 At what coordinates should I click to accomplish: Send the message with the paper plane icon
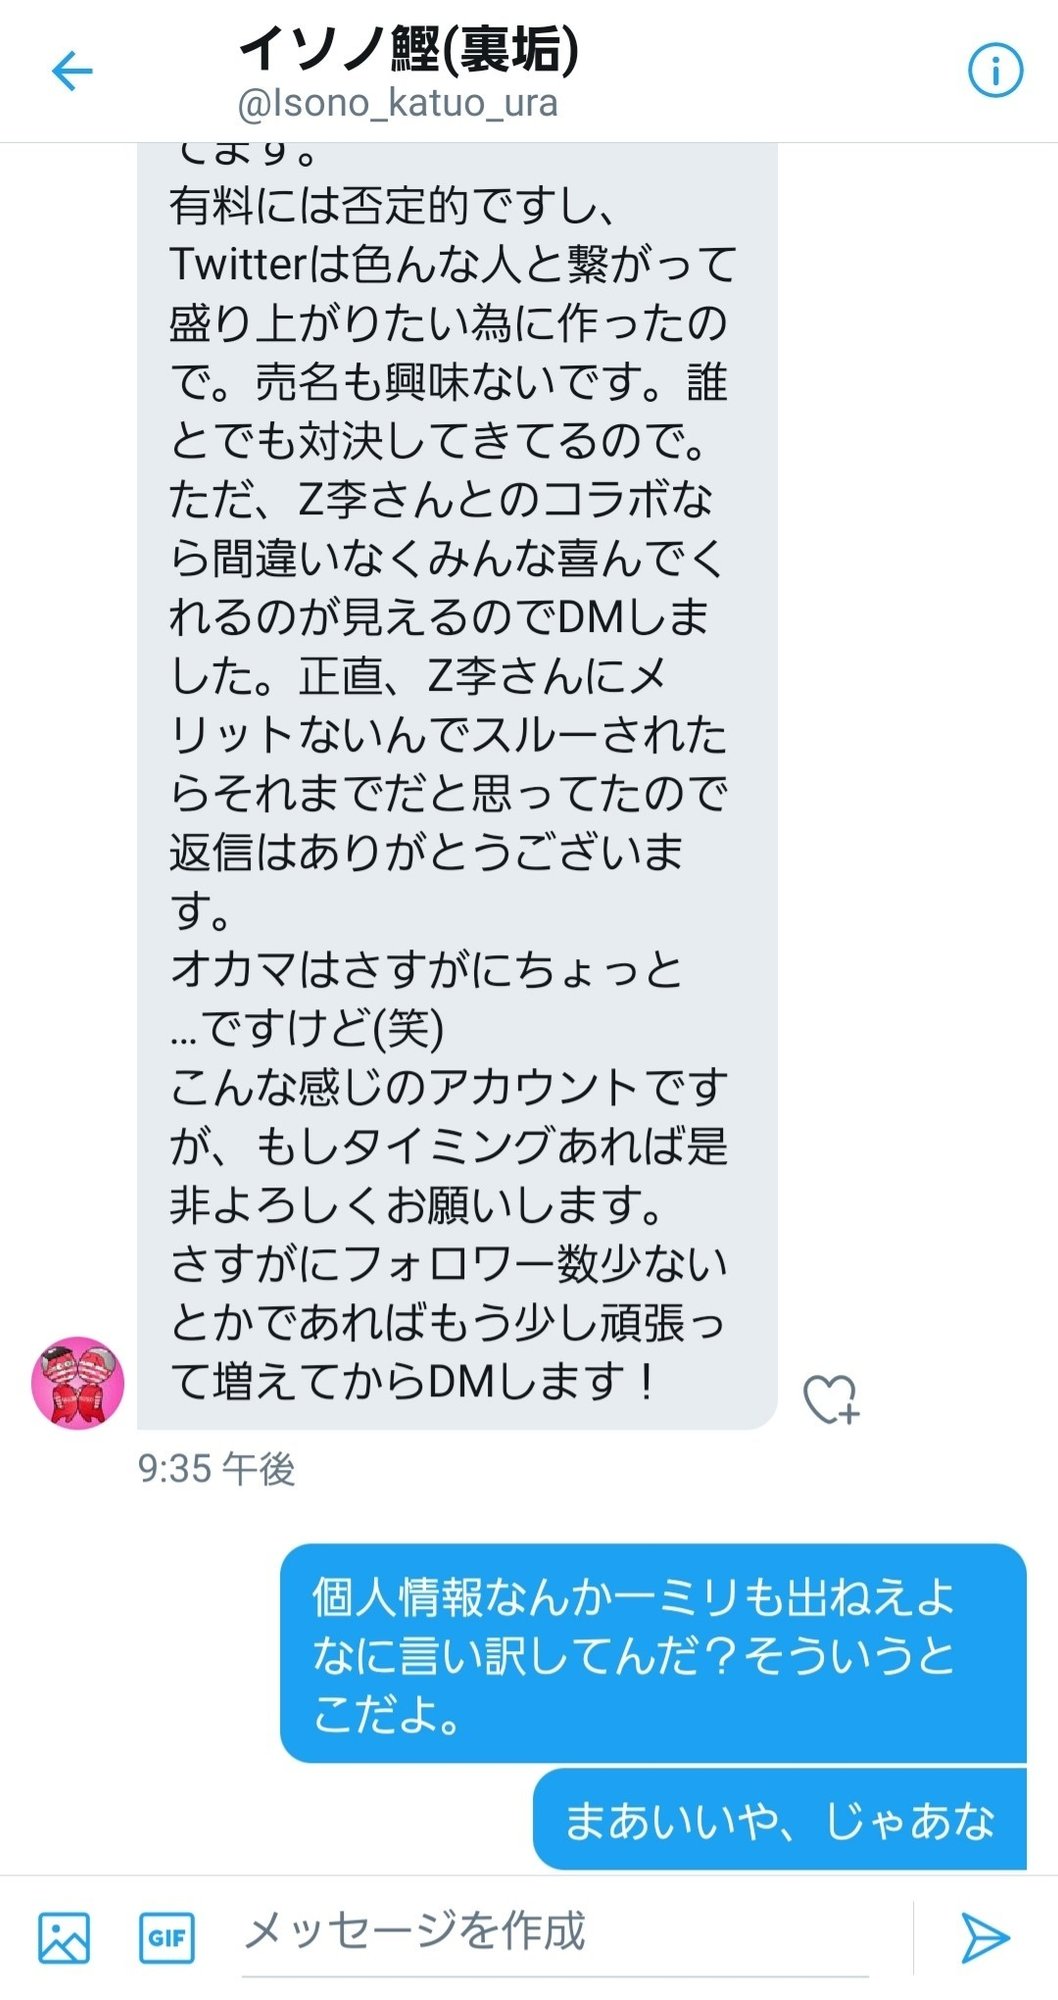(x=984, y=1937)
